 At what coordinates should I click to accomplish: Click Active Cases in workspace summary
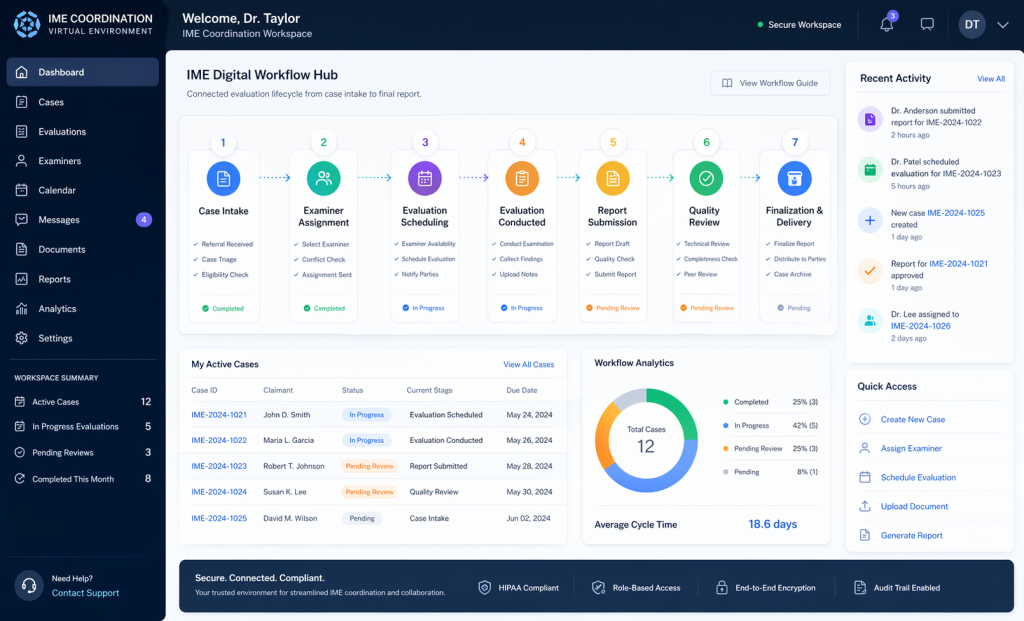point(82,402)
